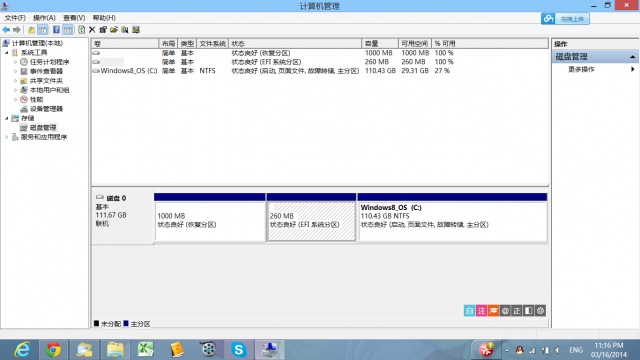The height and width of the screenshot is (360, 640).
Task: Expand the 性能 tree node
Action: (x=16, y=100)
